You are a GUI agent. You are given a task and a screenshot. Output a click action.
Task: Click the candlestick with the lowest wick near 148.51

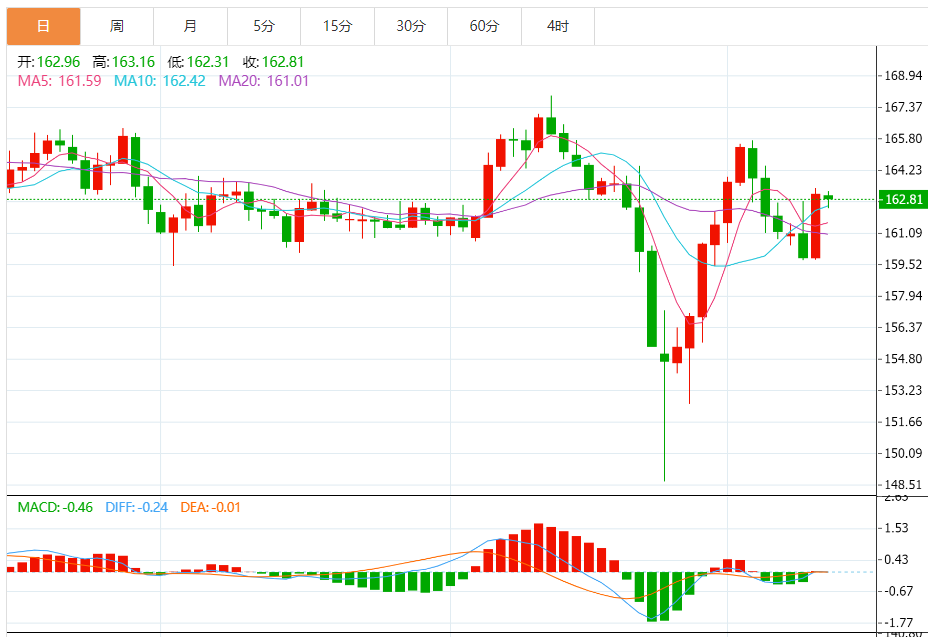pyautogui.click(x=665, y=395)
